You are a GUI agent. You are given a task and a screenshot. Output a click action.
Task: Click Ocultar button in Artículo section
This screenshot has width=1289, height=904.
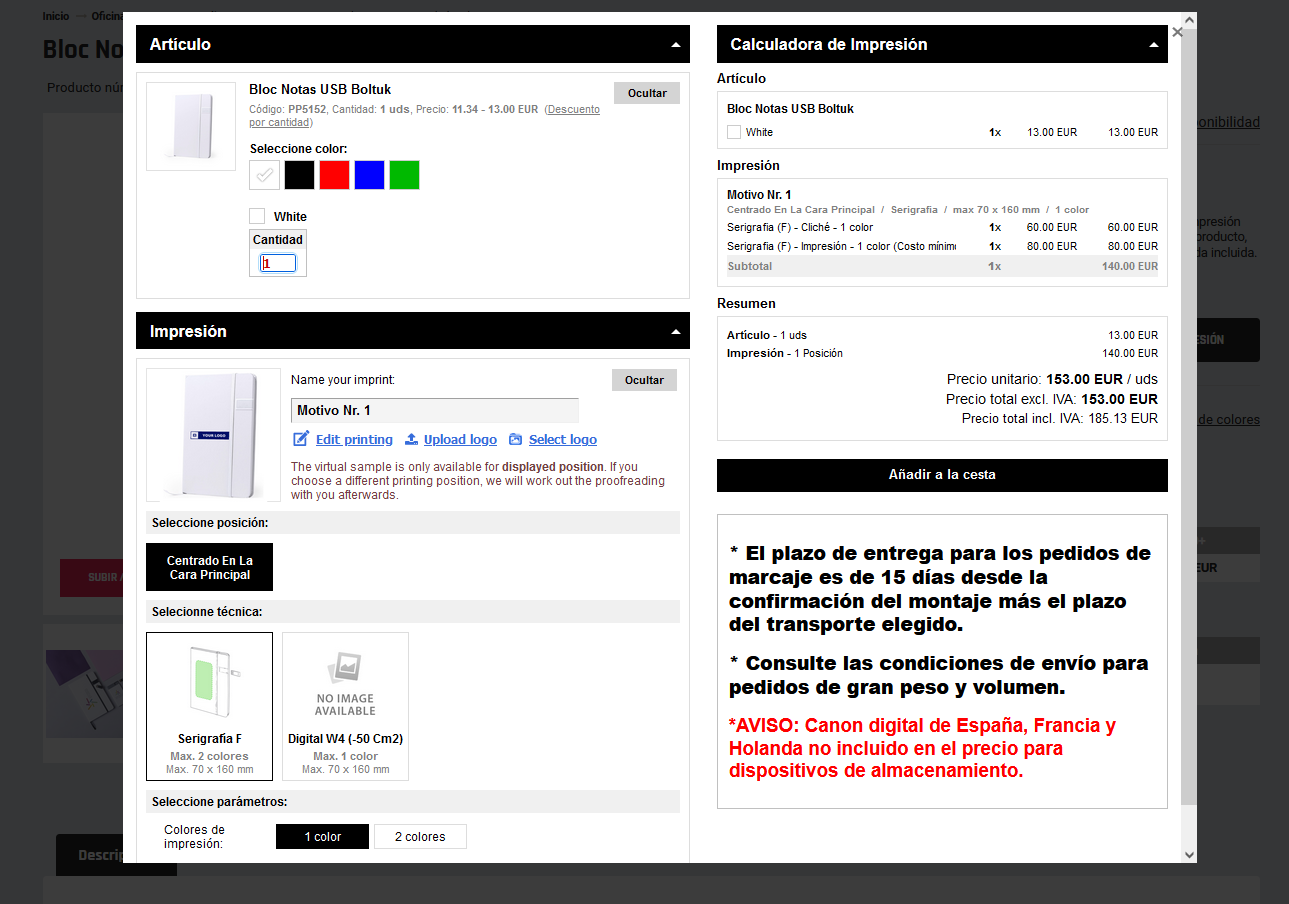pos(647,93)
